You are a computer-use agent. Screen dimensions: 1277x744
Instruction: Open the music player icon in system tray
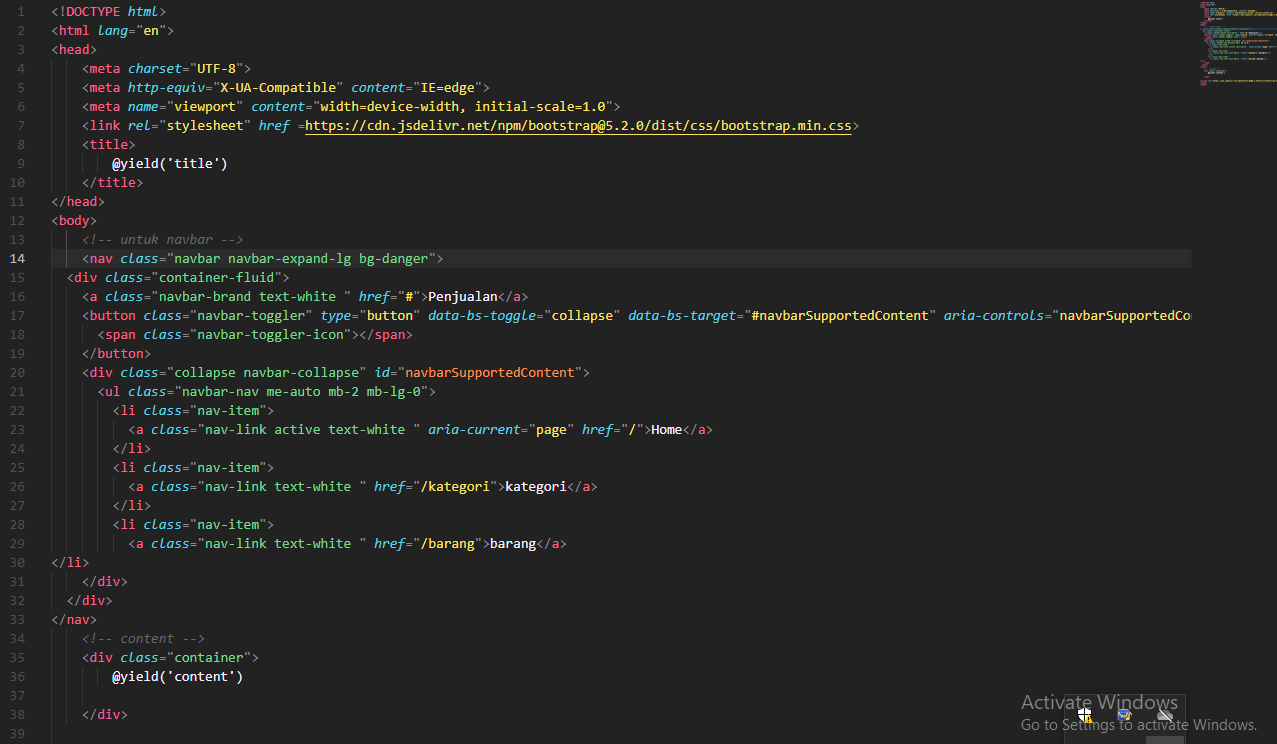(1124, 715)
